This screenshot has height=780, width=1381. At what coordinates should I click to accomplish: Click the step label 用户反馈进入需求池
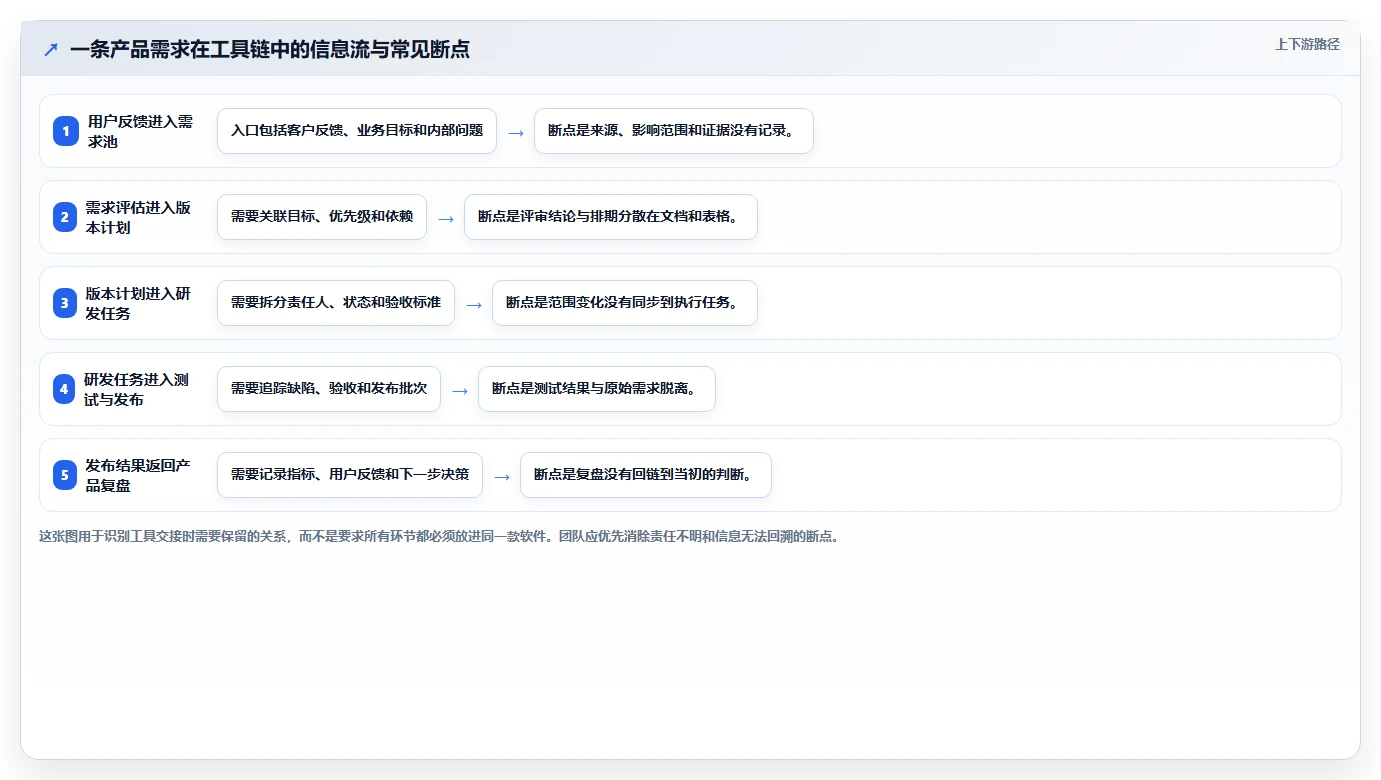pyautogui.click(x=140, y=131)
